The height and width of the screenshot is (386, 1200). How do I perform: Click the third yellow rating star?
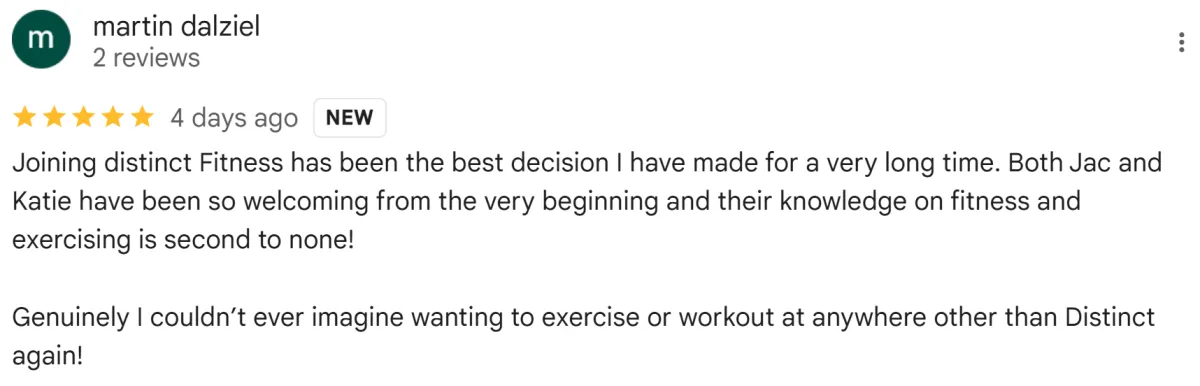(x=83, y=117)
